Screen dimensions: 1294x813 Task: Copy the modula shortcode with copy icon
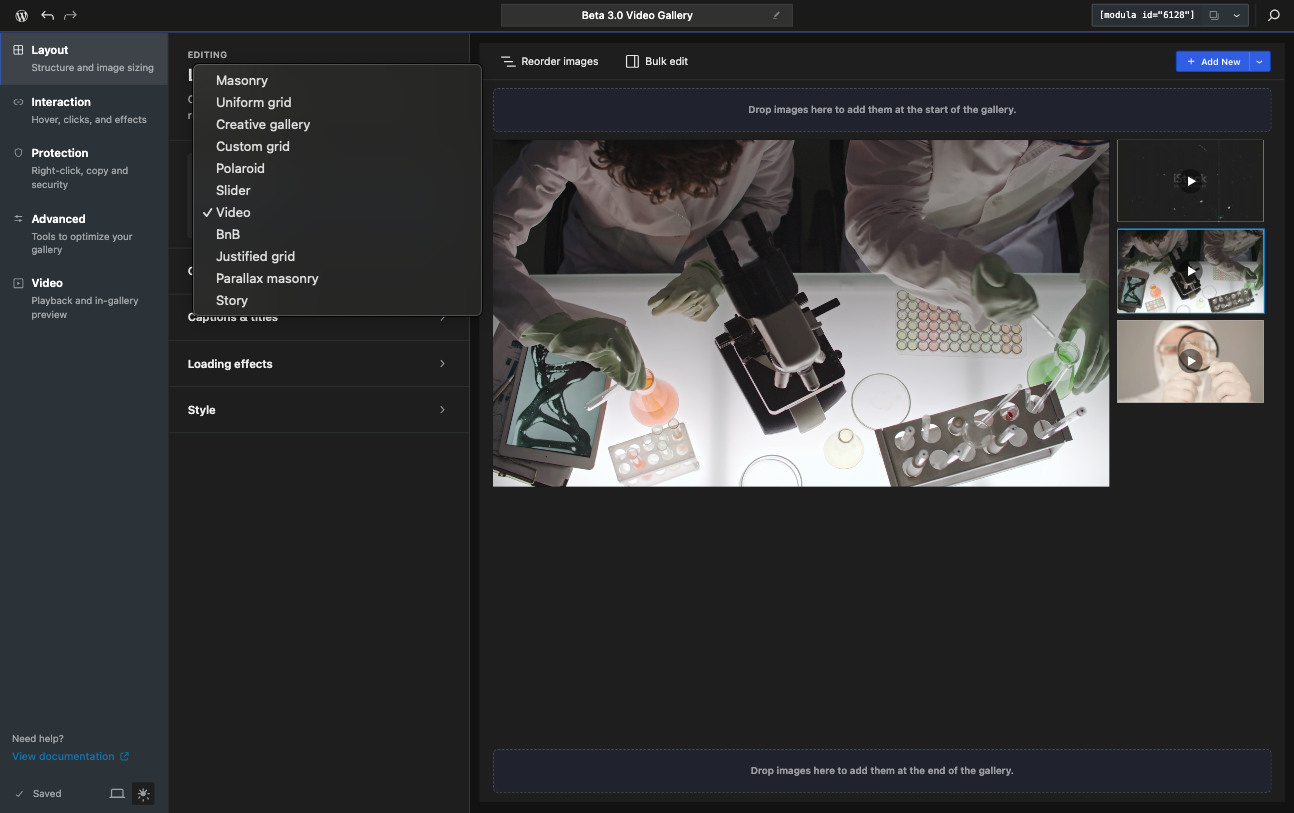click(x=1214, y=16)
